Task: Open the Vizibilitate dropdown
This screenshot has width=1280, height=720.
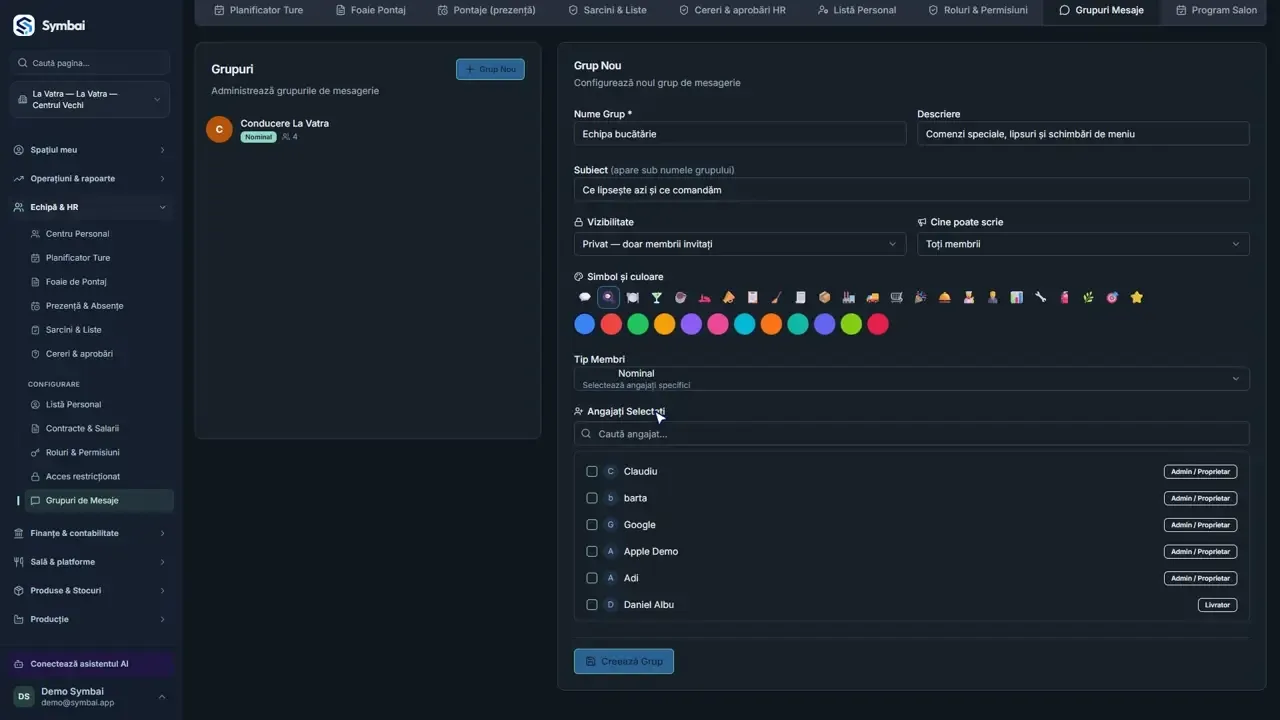Action: pos(740,244)
